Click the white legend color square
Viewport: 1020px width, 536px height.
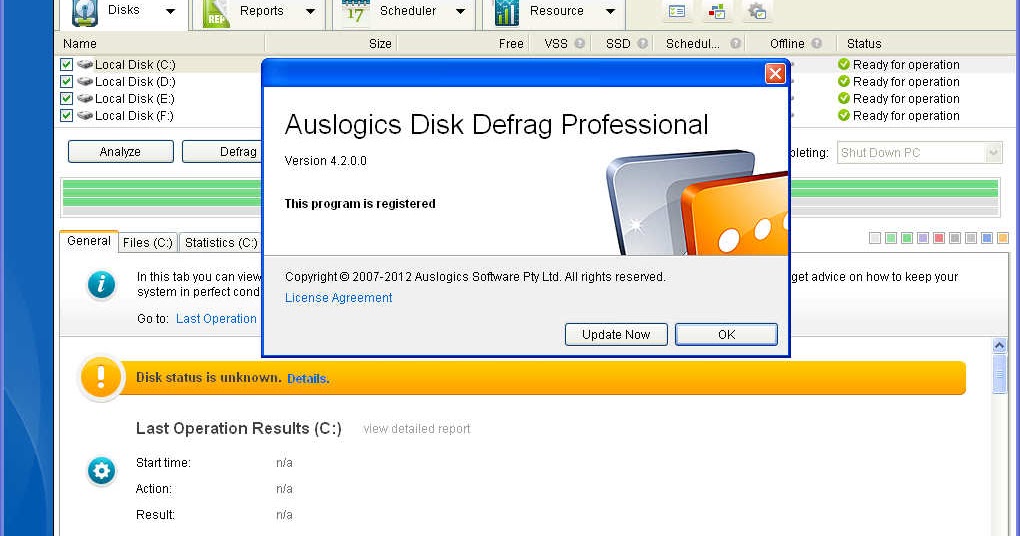point(875,238)
